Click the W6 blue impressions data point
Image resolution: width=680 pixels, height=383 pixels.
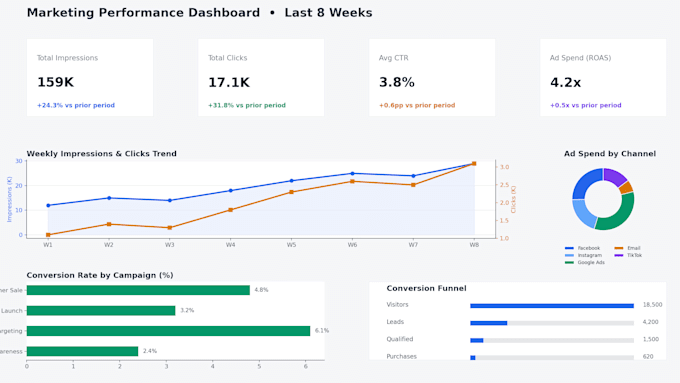coord(352,173)
